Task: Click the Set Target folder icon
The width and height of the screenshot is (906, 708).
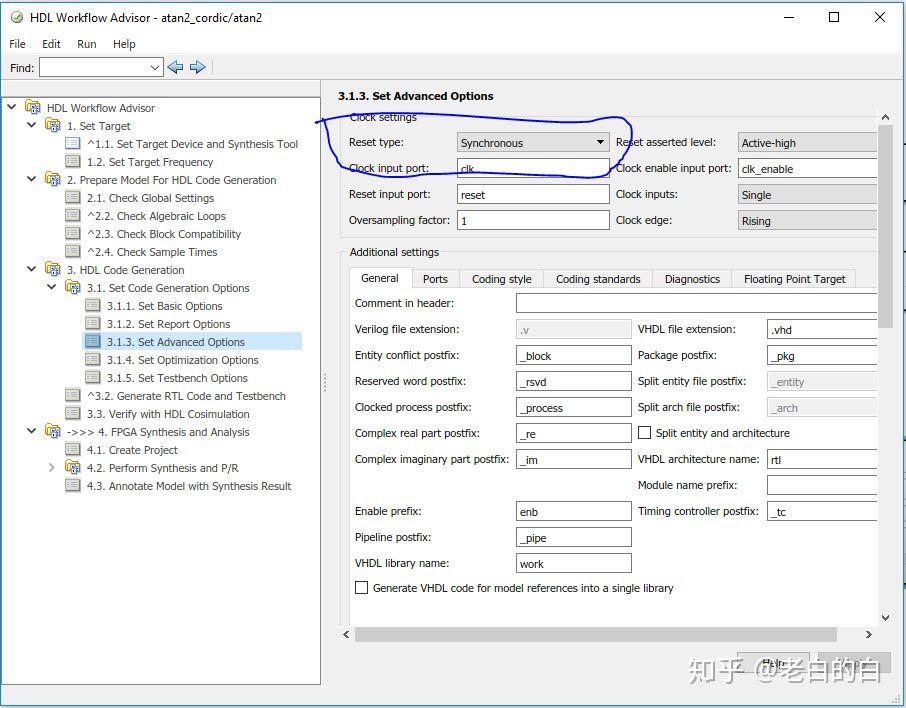Action: (x=53, y=126)
